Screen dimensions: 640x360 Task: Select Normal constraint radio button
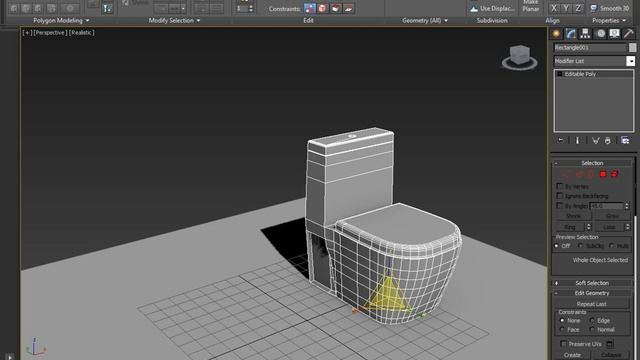pyautogui.click(x=592, y=329)
